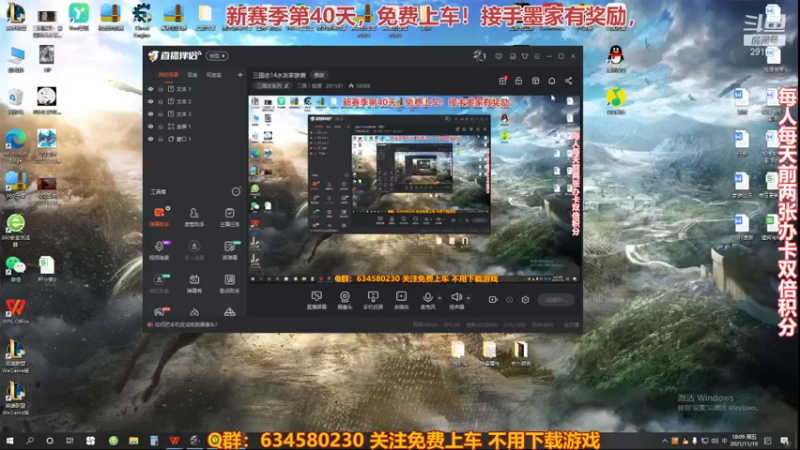Expand the speaker options arrow
The width and height of the screenshot is (800, 450).
coord(468,298)
